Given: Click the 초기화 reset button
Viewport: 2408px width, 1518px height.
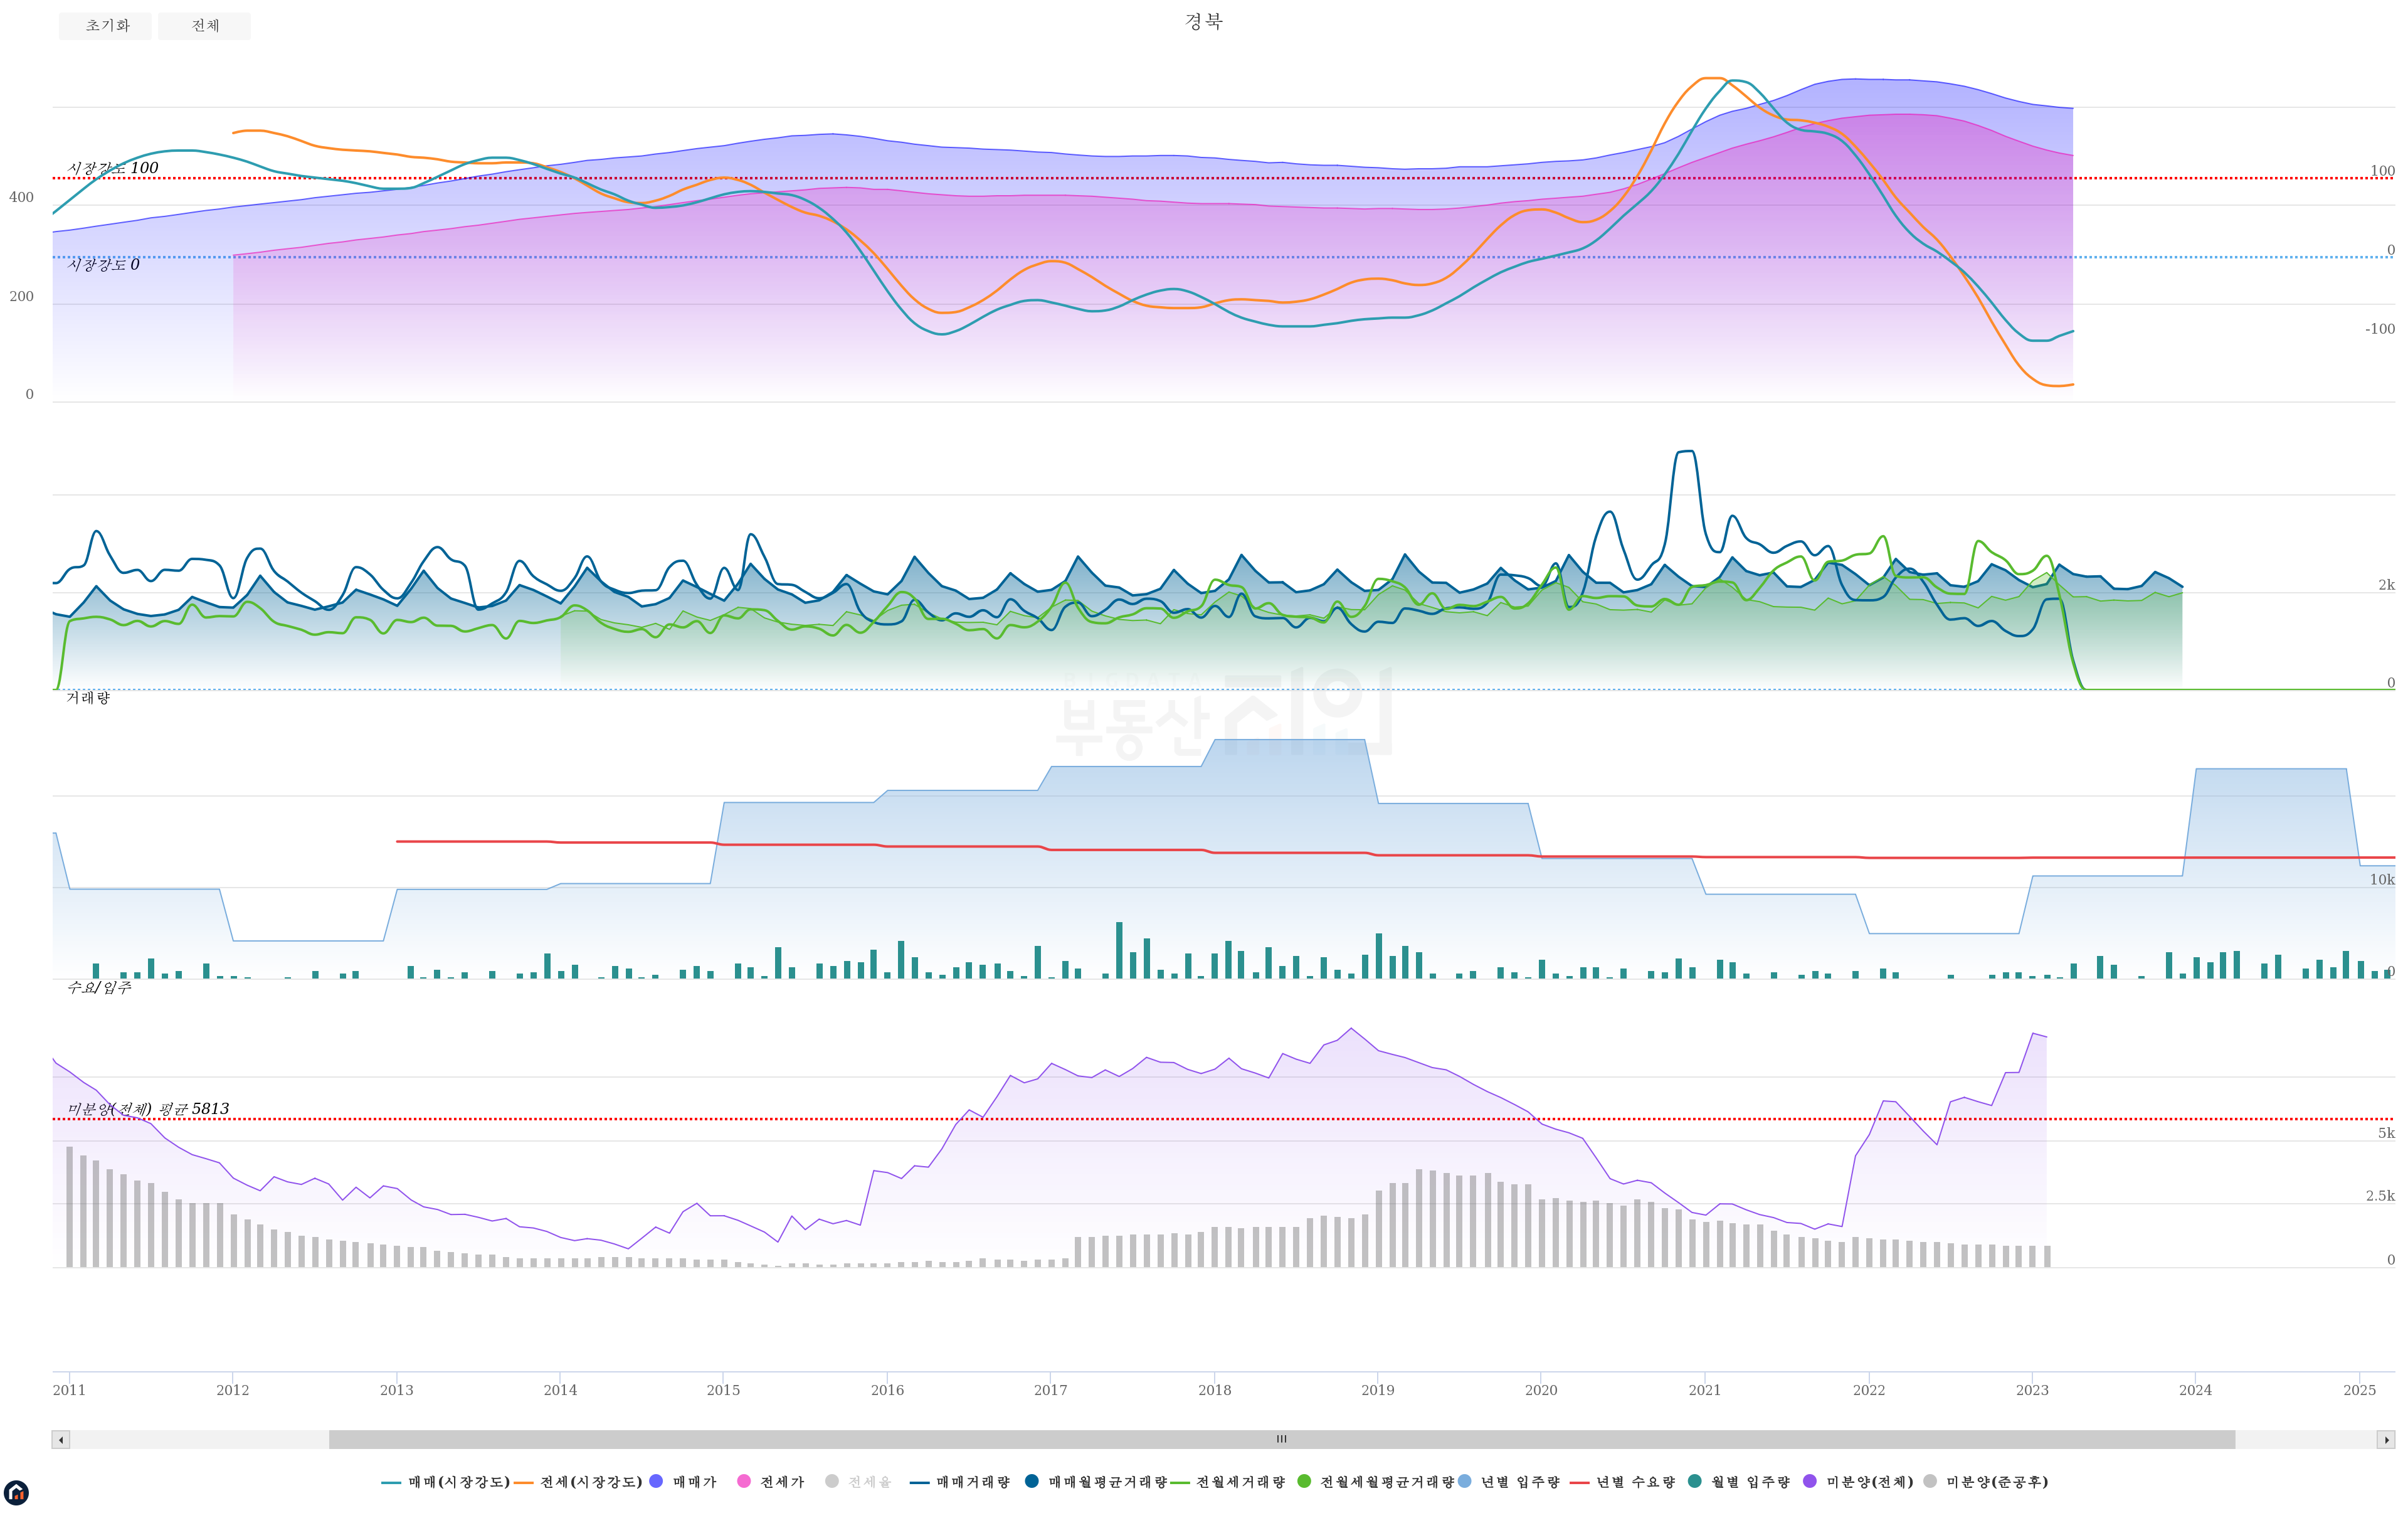Looking at the screenshot, I should point(105,26).
